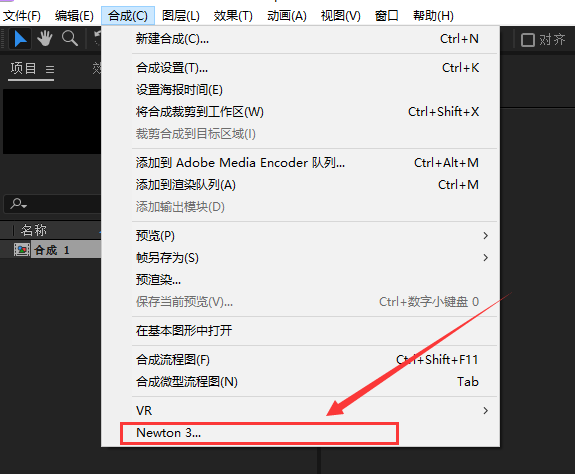Open the Project panel hamburger menu
Viewport: 575px width, 474px height.
[50, 69]
